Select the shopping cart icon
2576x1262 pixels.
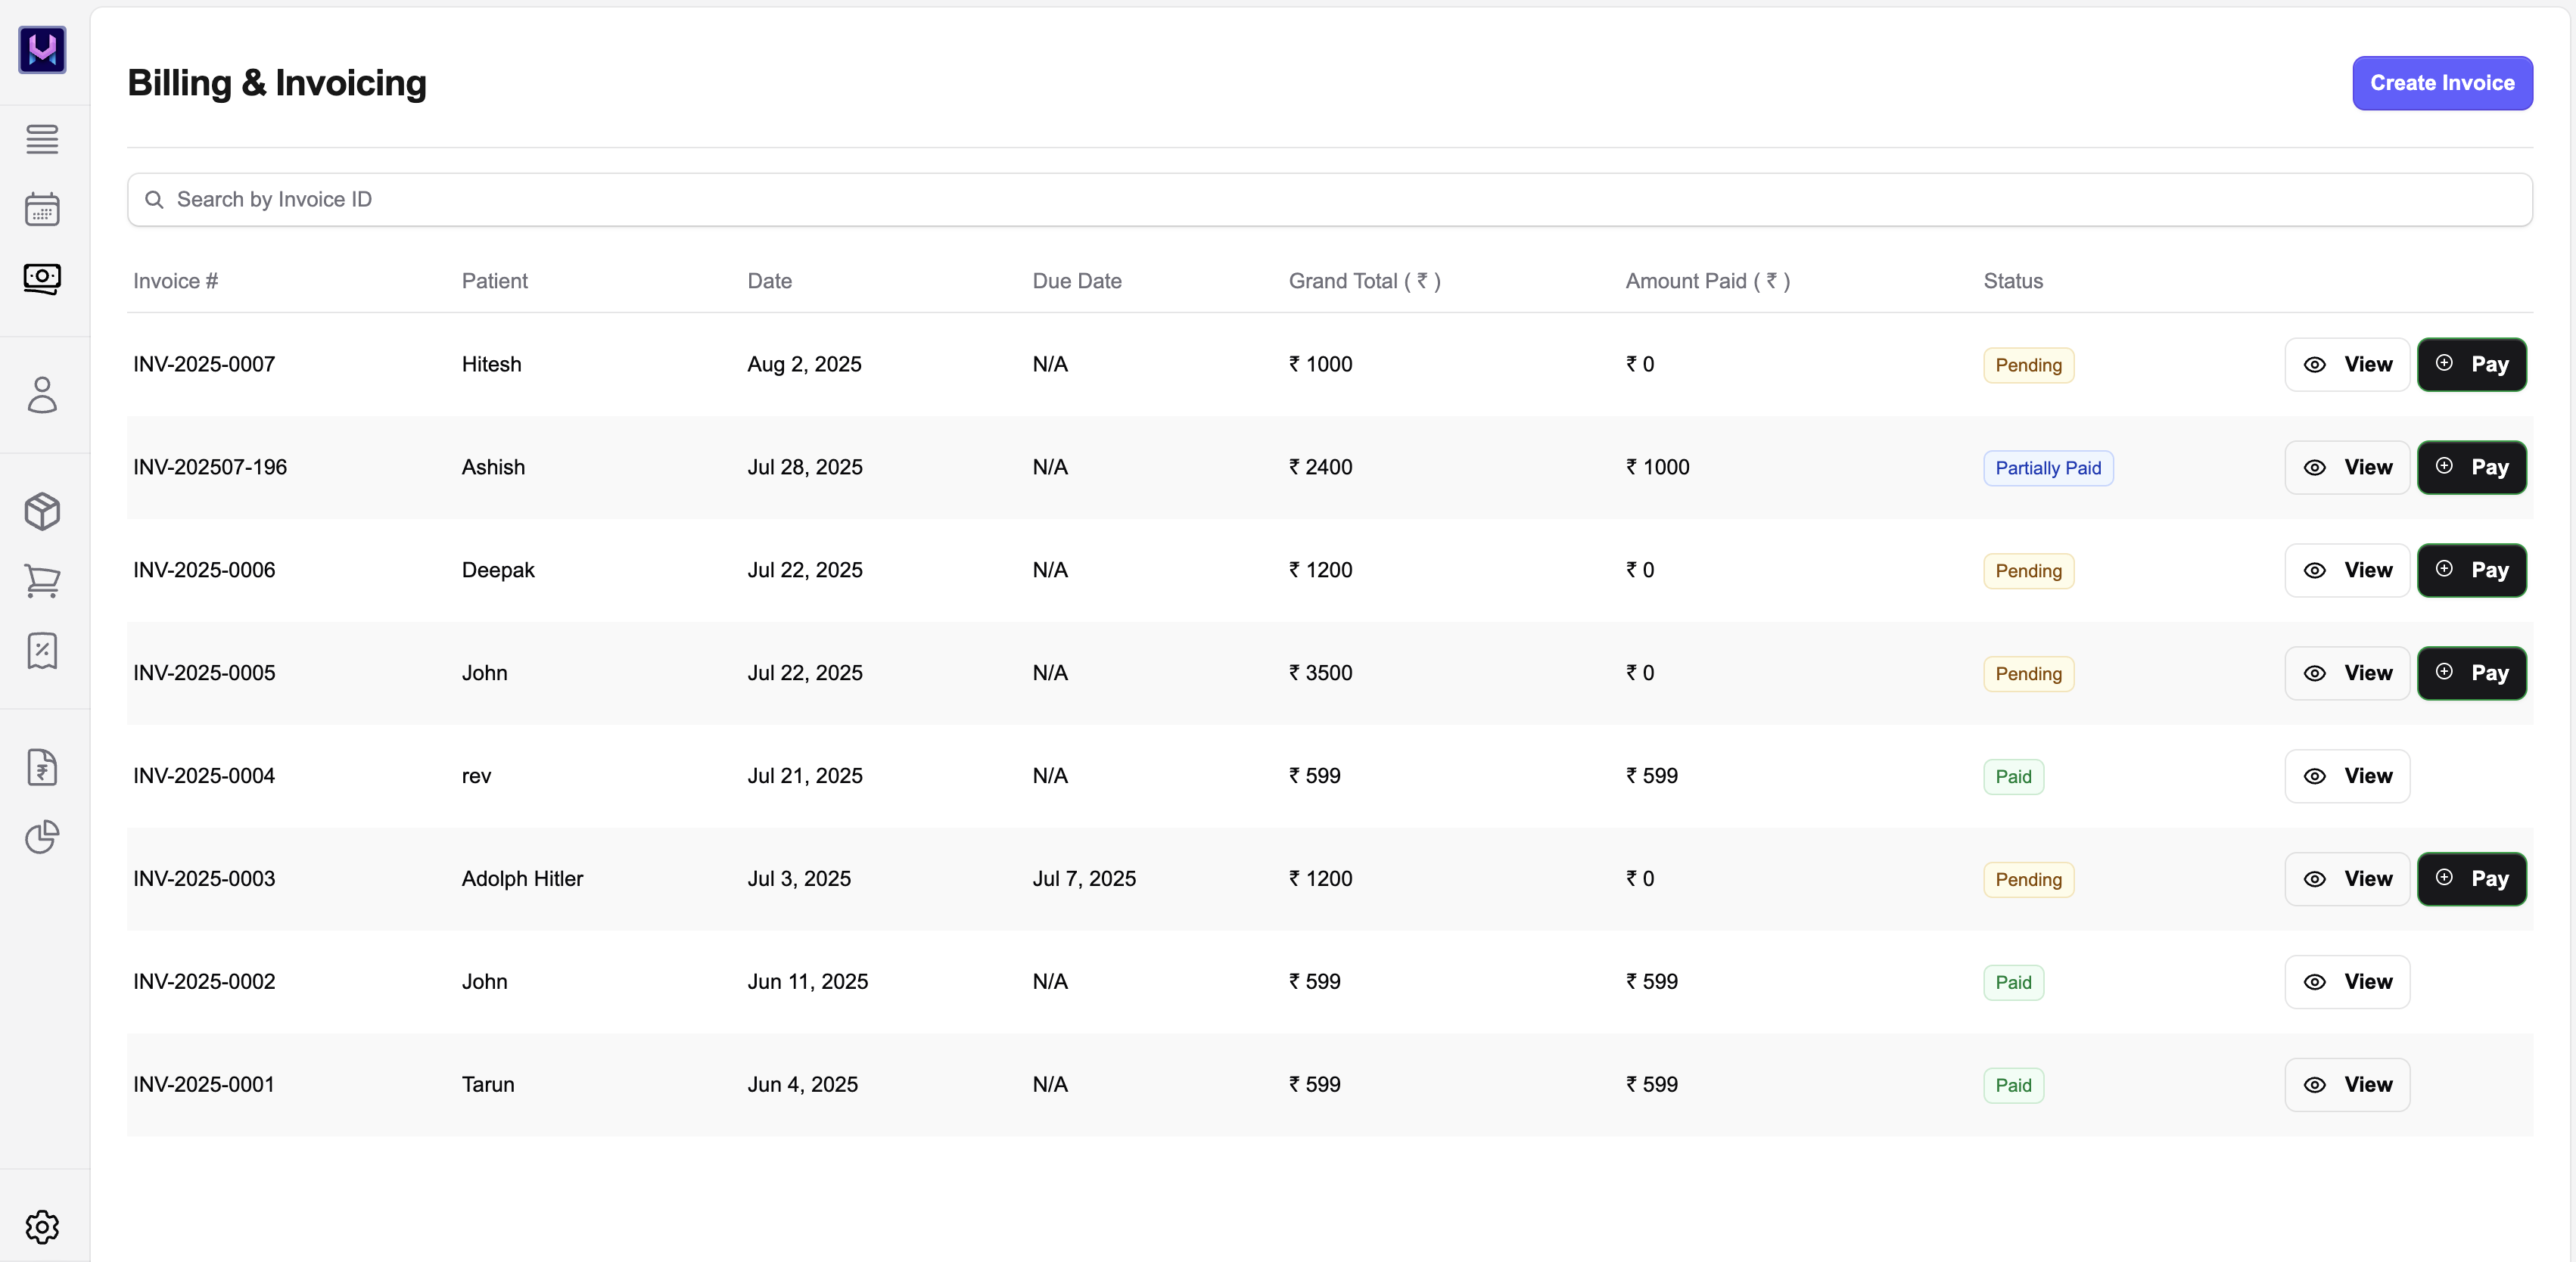coord(41,582)
